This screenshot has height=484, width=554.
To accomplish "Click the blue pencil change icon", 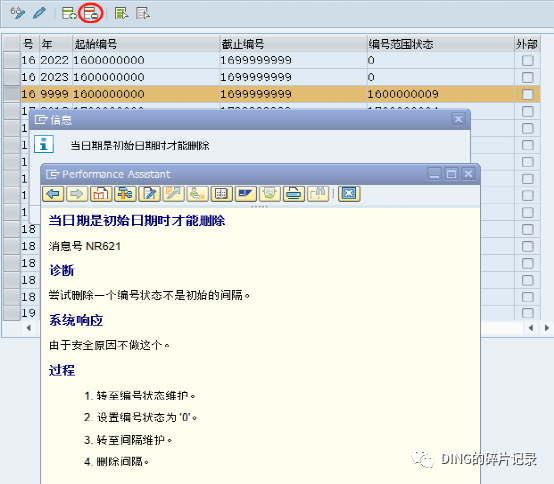I will [39, 13].
